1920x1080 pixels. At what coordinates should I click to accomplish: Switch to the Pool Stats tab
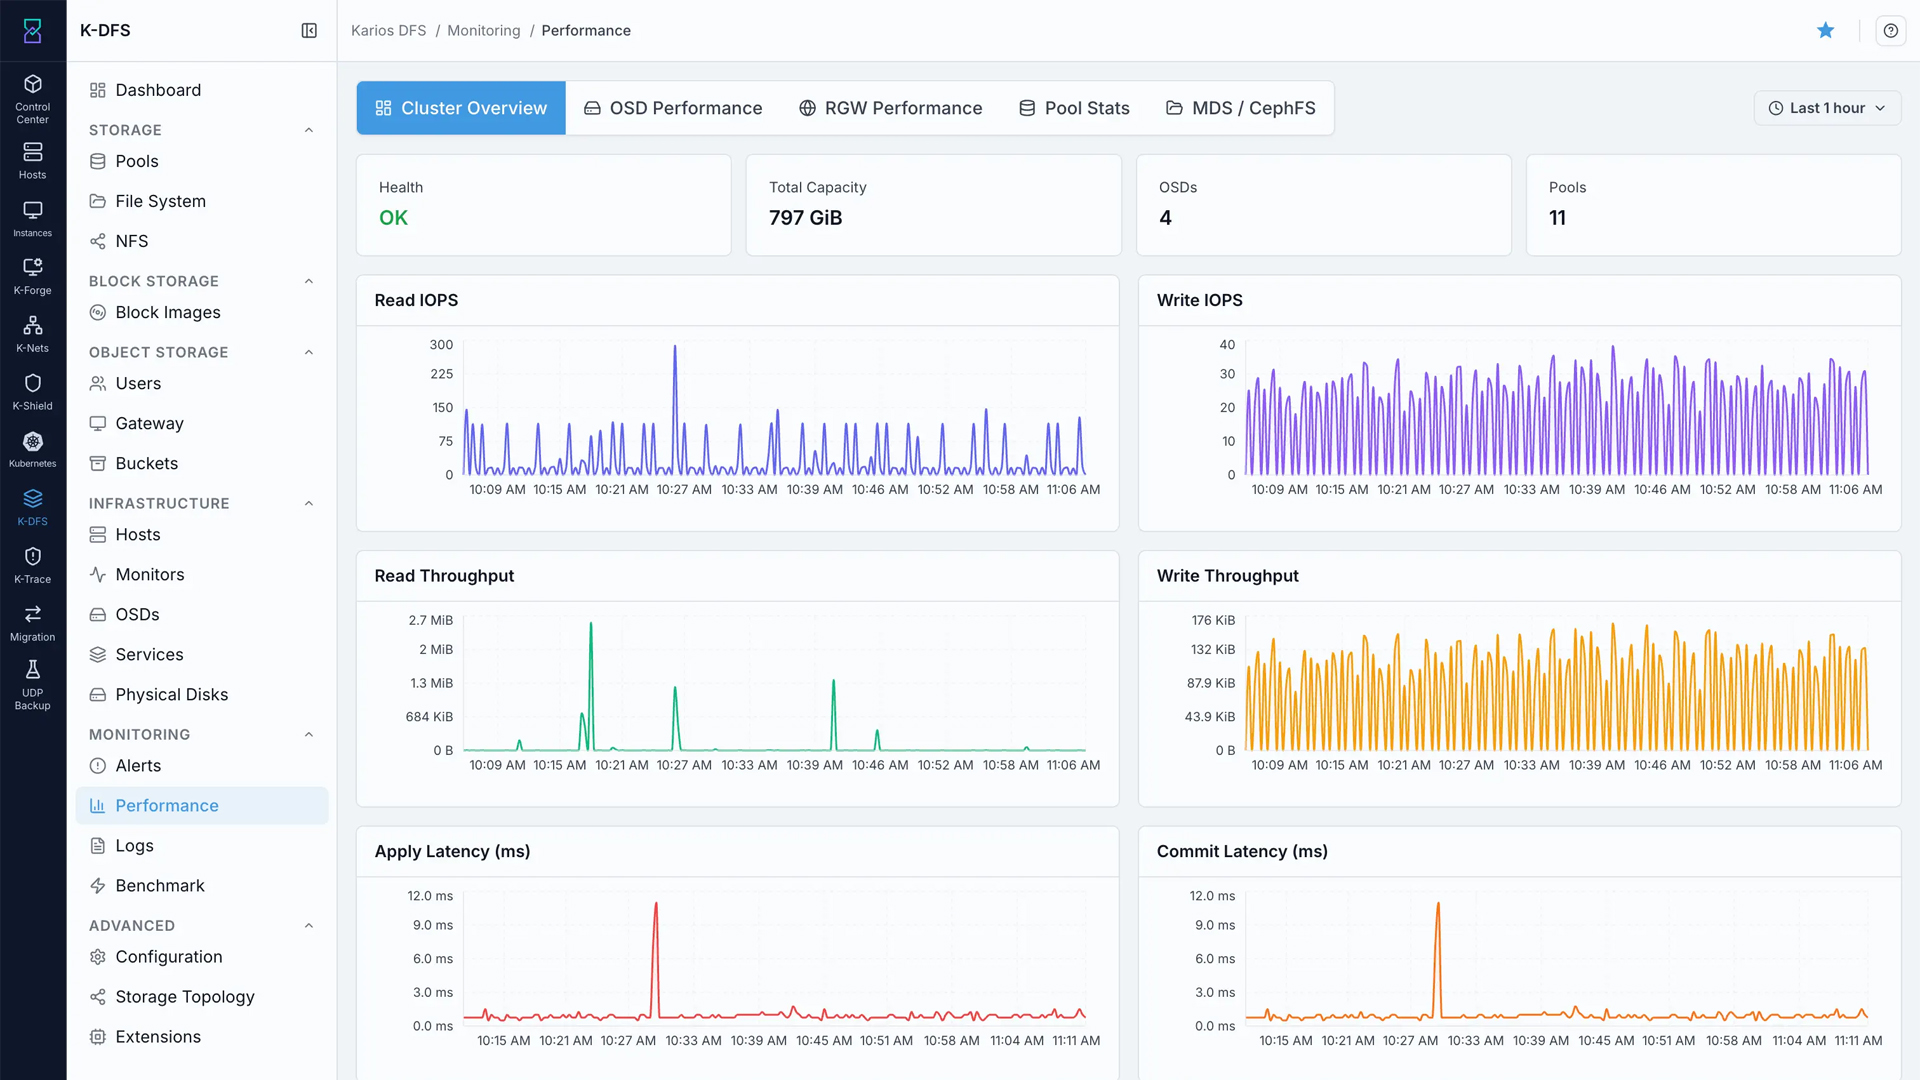click(x=1074, y=108)
